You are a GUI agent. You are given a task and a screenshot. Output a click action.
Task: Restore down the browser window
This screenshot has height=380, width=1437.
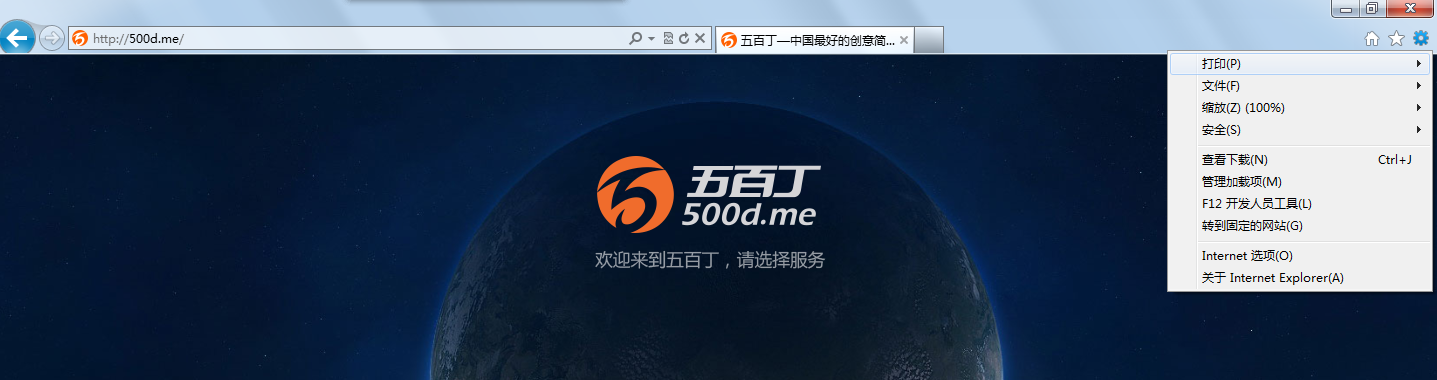point(1372,8)
